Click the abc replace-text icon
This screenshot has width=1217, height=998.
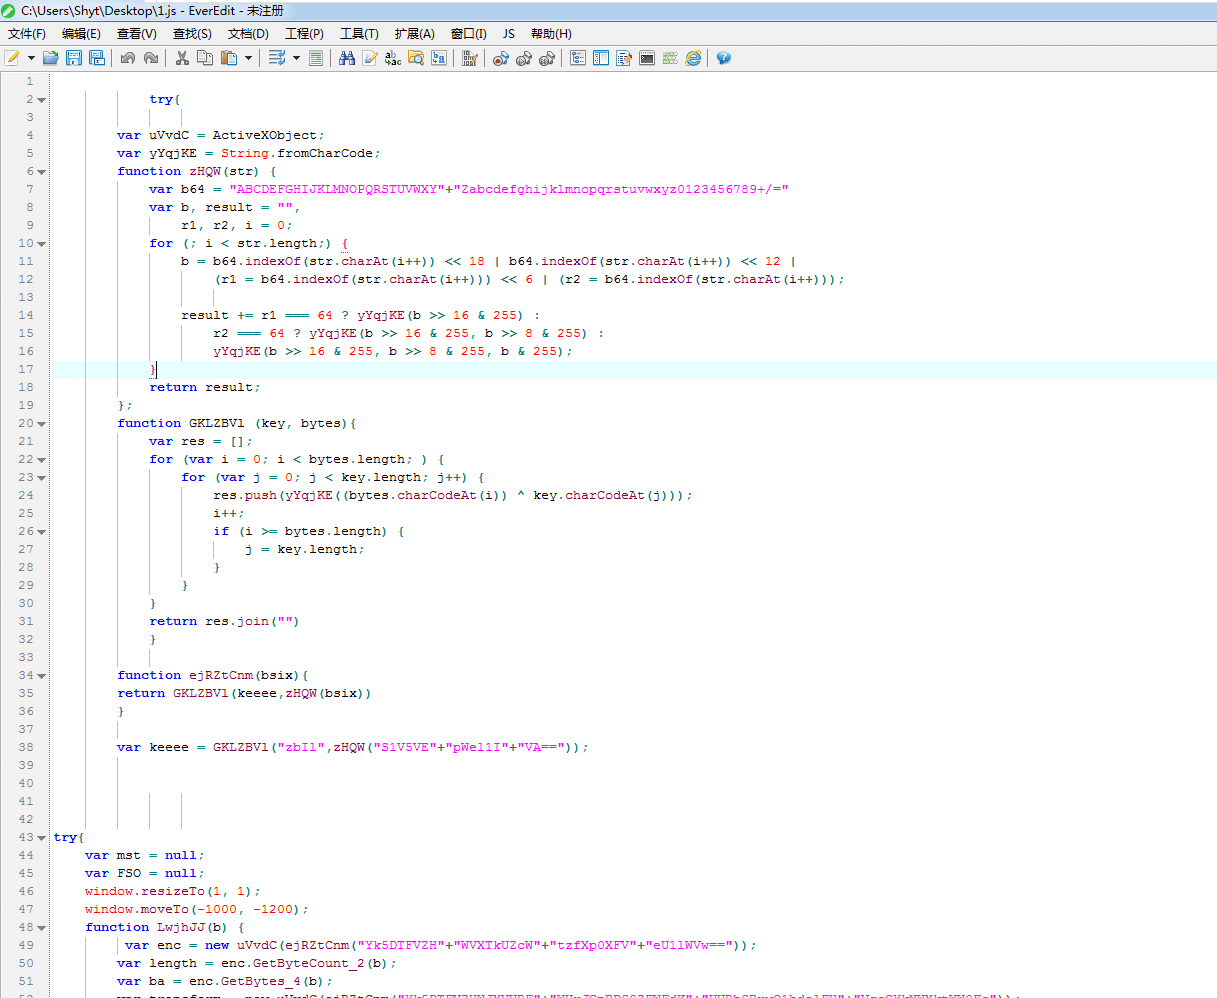pyautogui.click(x=393, y=58)
